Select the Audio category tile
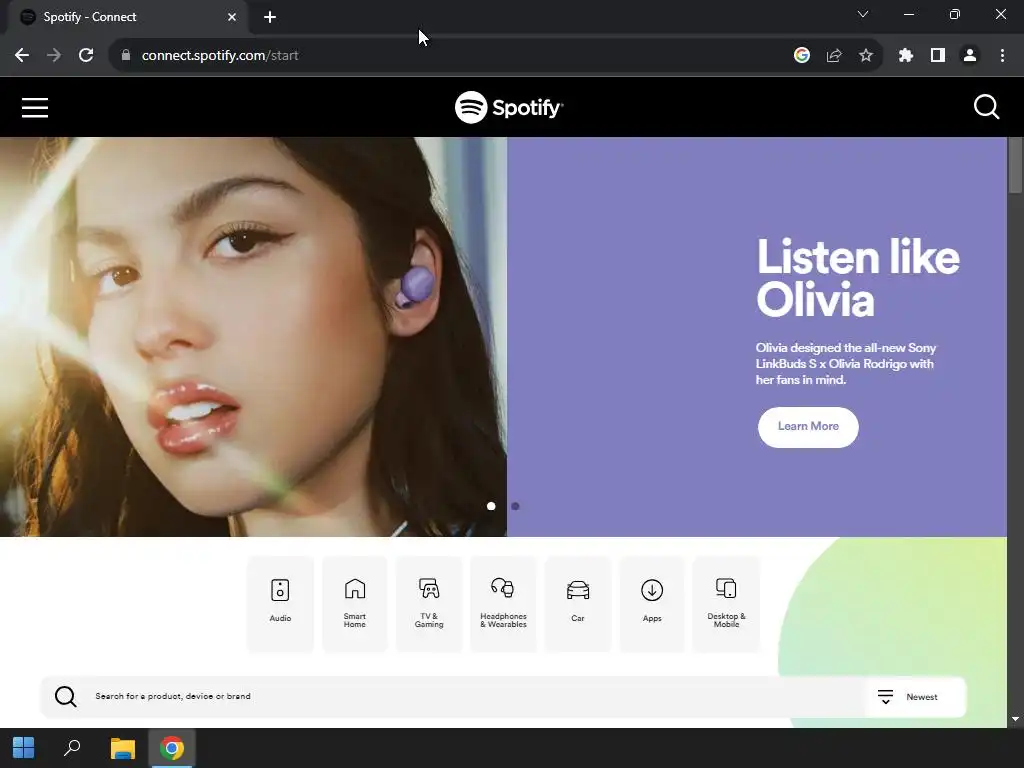 click(280, 603)
